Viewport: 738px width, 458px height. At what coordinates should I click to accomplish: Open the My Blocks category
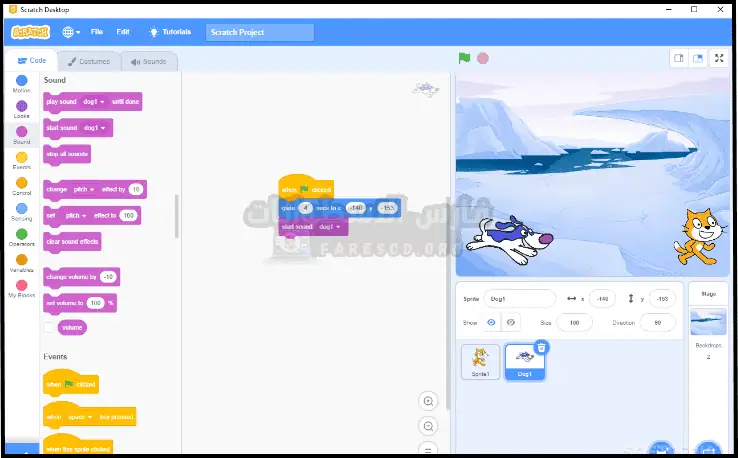(21, 287)
